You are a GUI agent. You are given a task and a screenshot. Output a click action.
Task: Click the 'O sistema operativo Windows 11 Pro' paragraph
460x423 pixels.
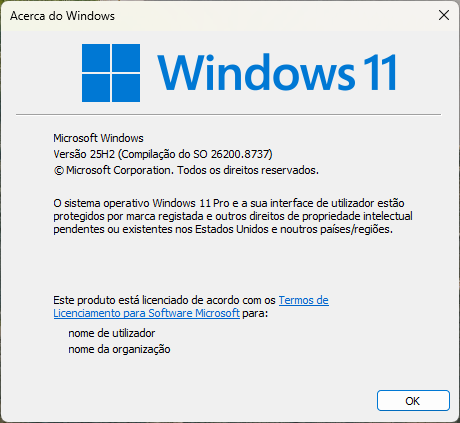233,216
